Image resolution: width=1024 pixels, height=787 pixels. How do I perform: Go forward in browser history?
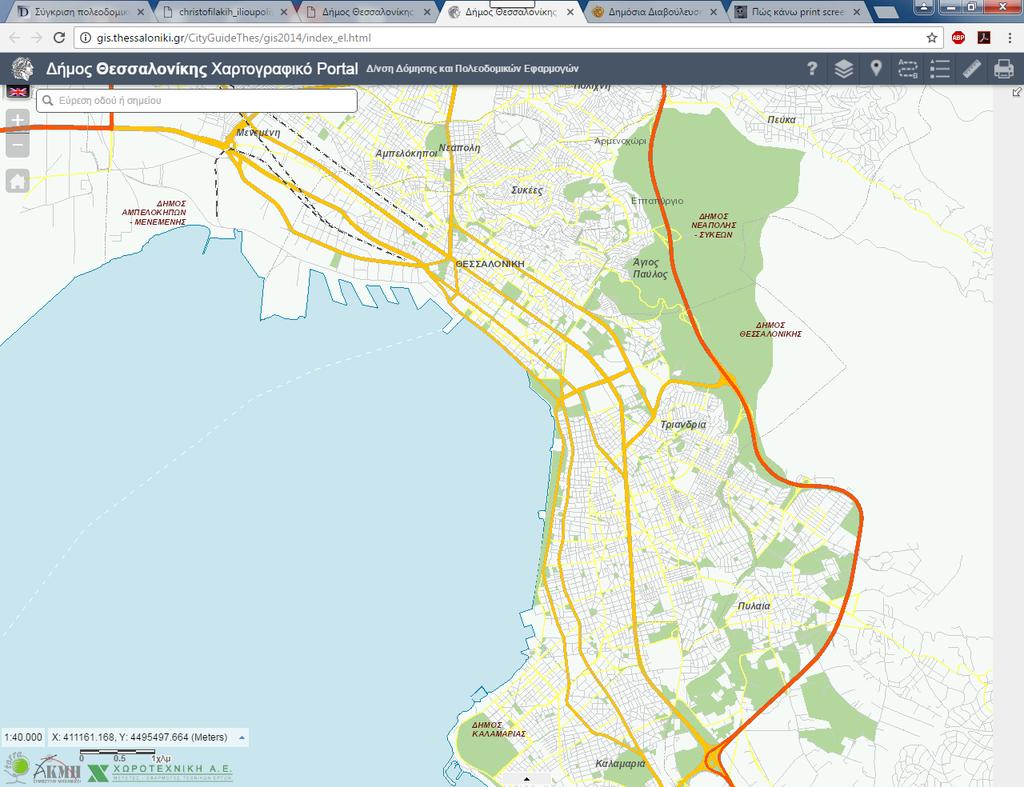pyautogui.click(x=37, y=38)
